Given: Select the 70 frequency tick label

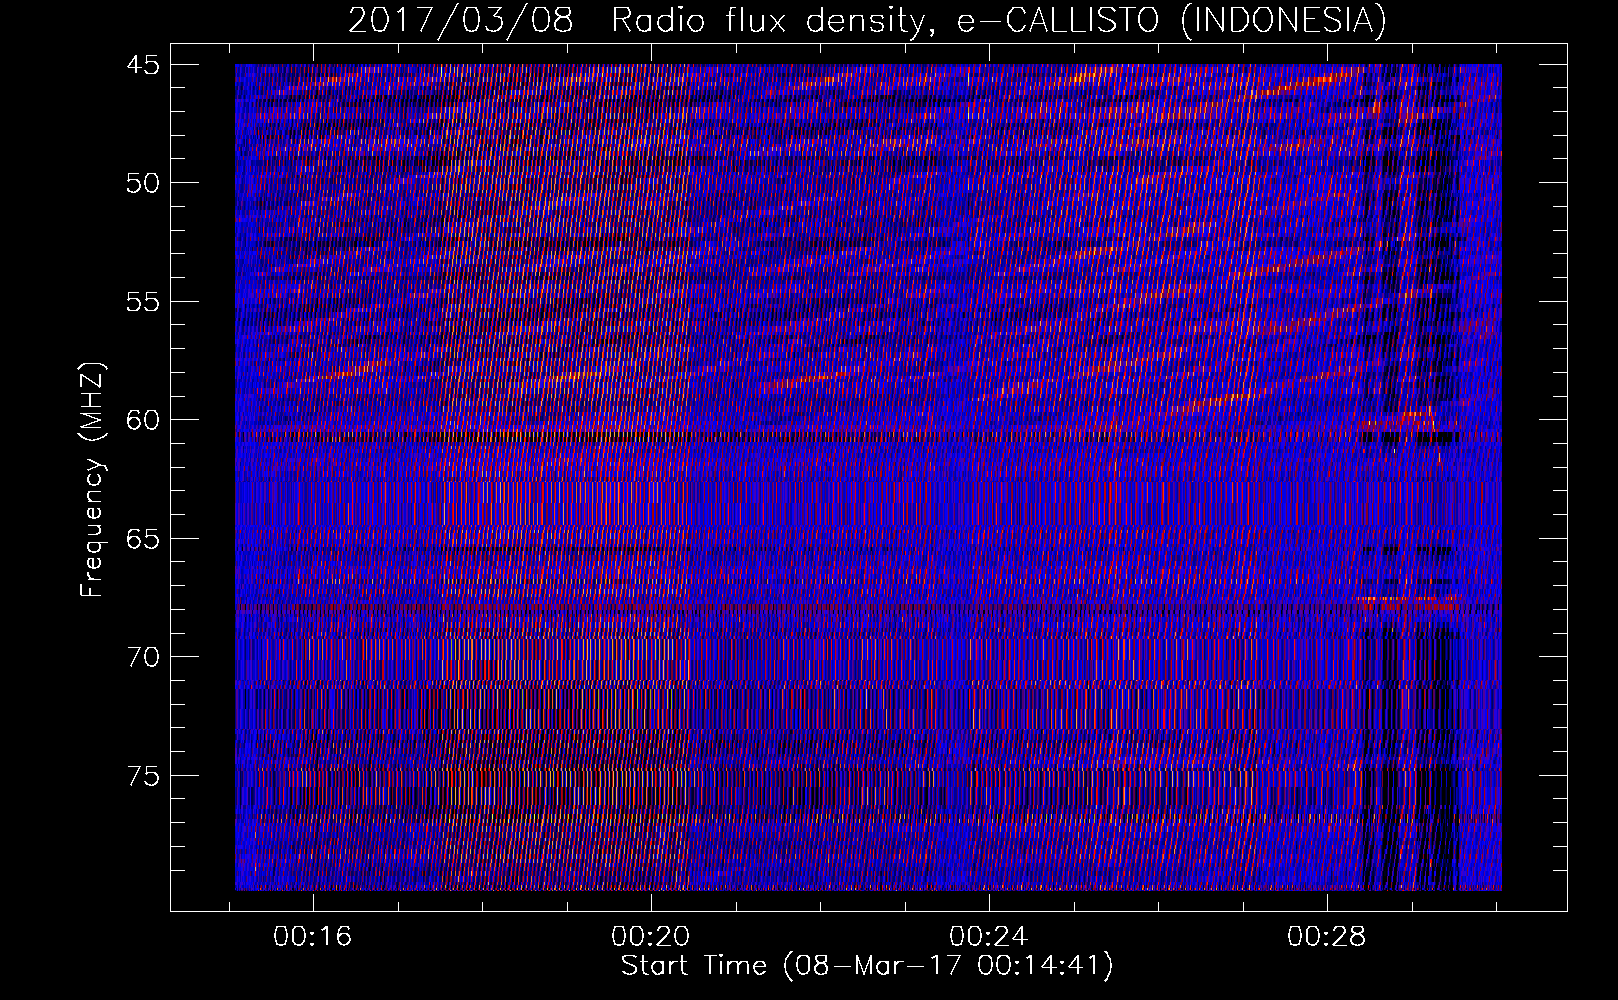Looking at the screenshot, I should (142, 657).
